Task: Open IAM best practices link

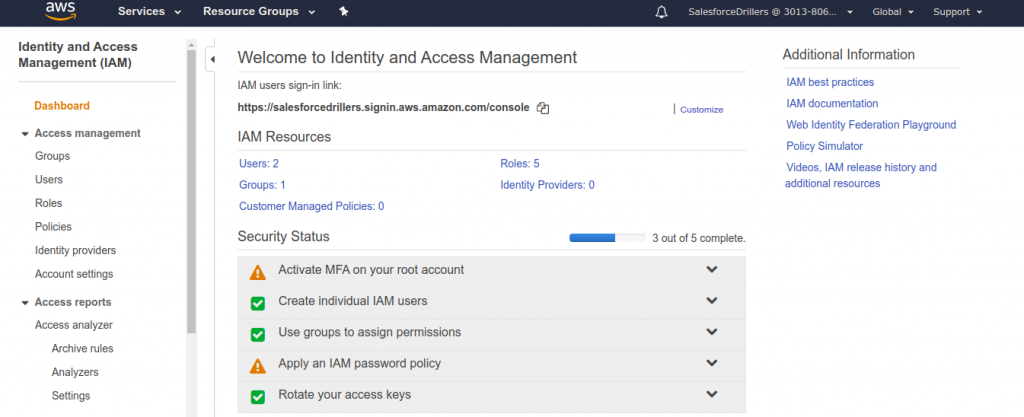Action: 830,82
